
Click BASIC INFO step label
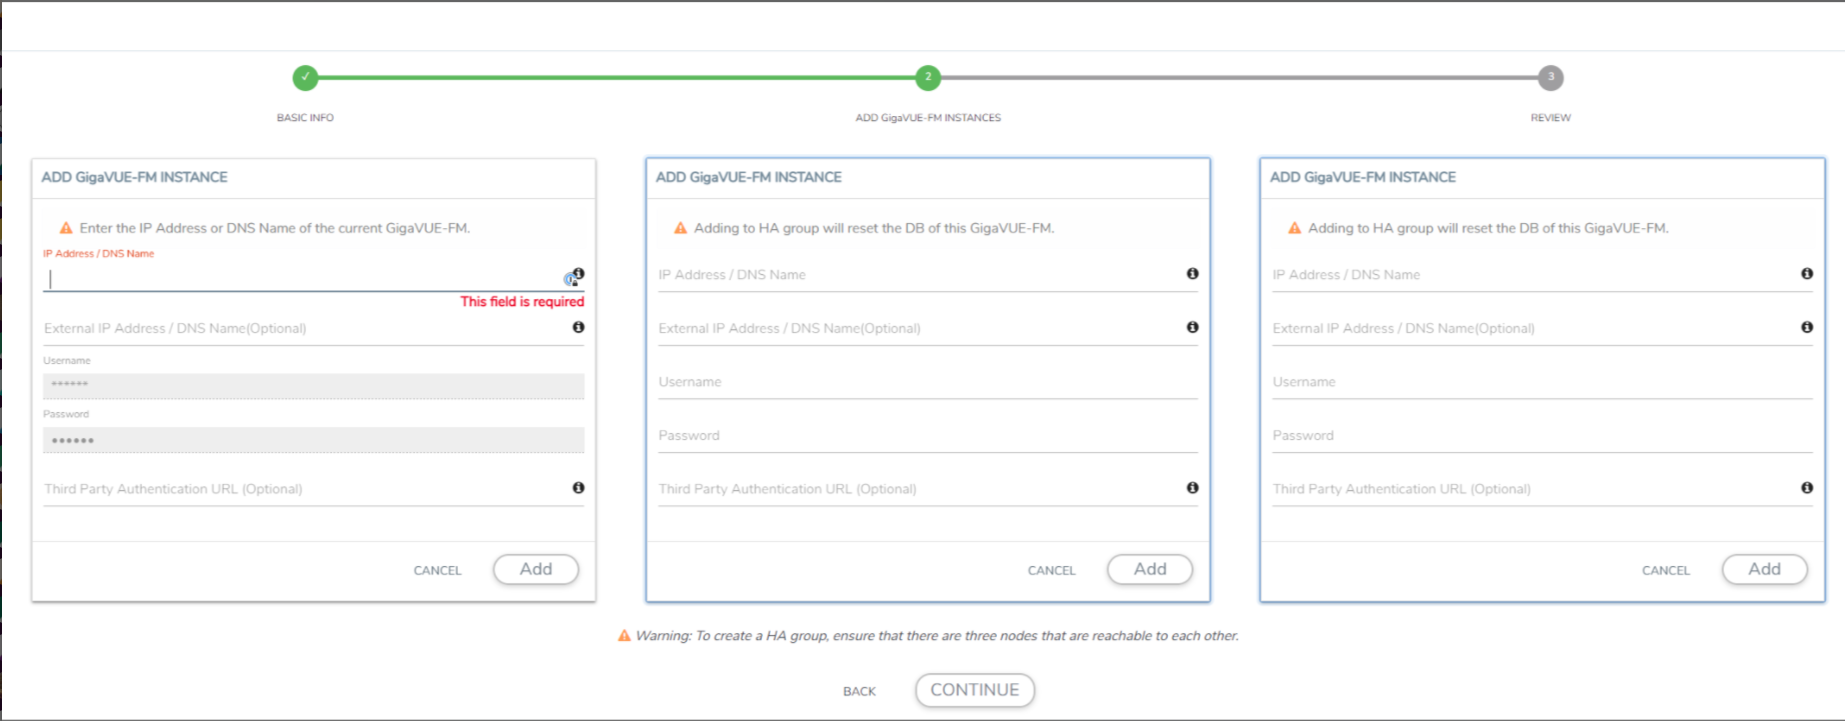[305, 118]
